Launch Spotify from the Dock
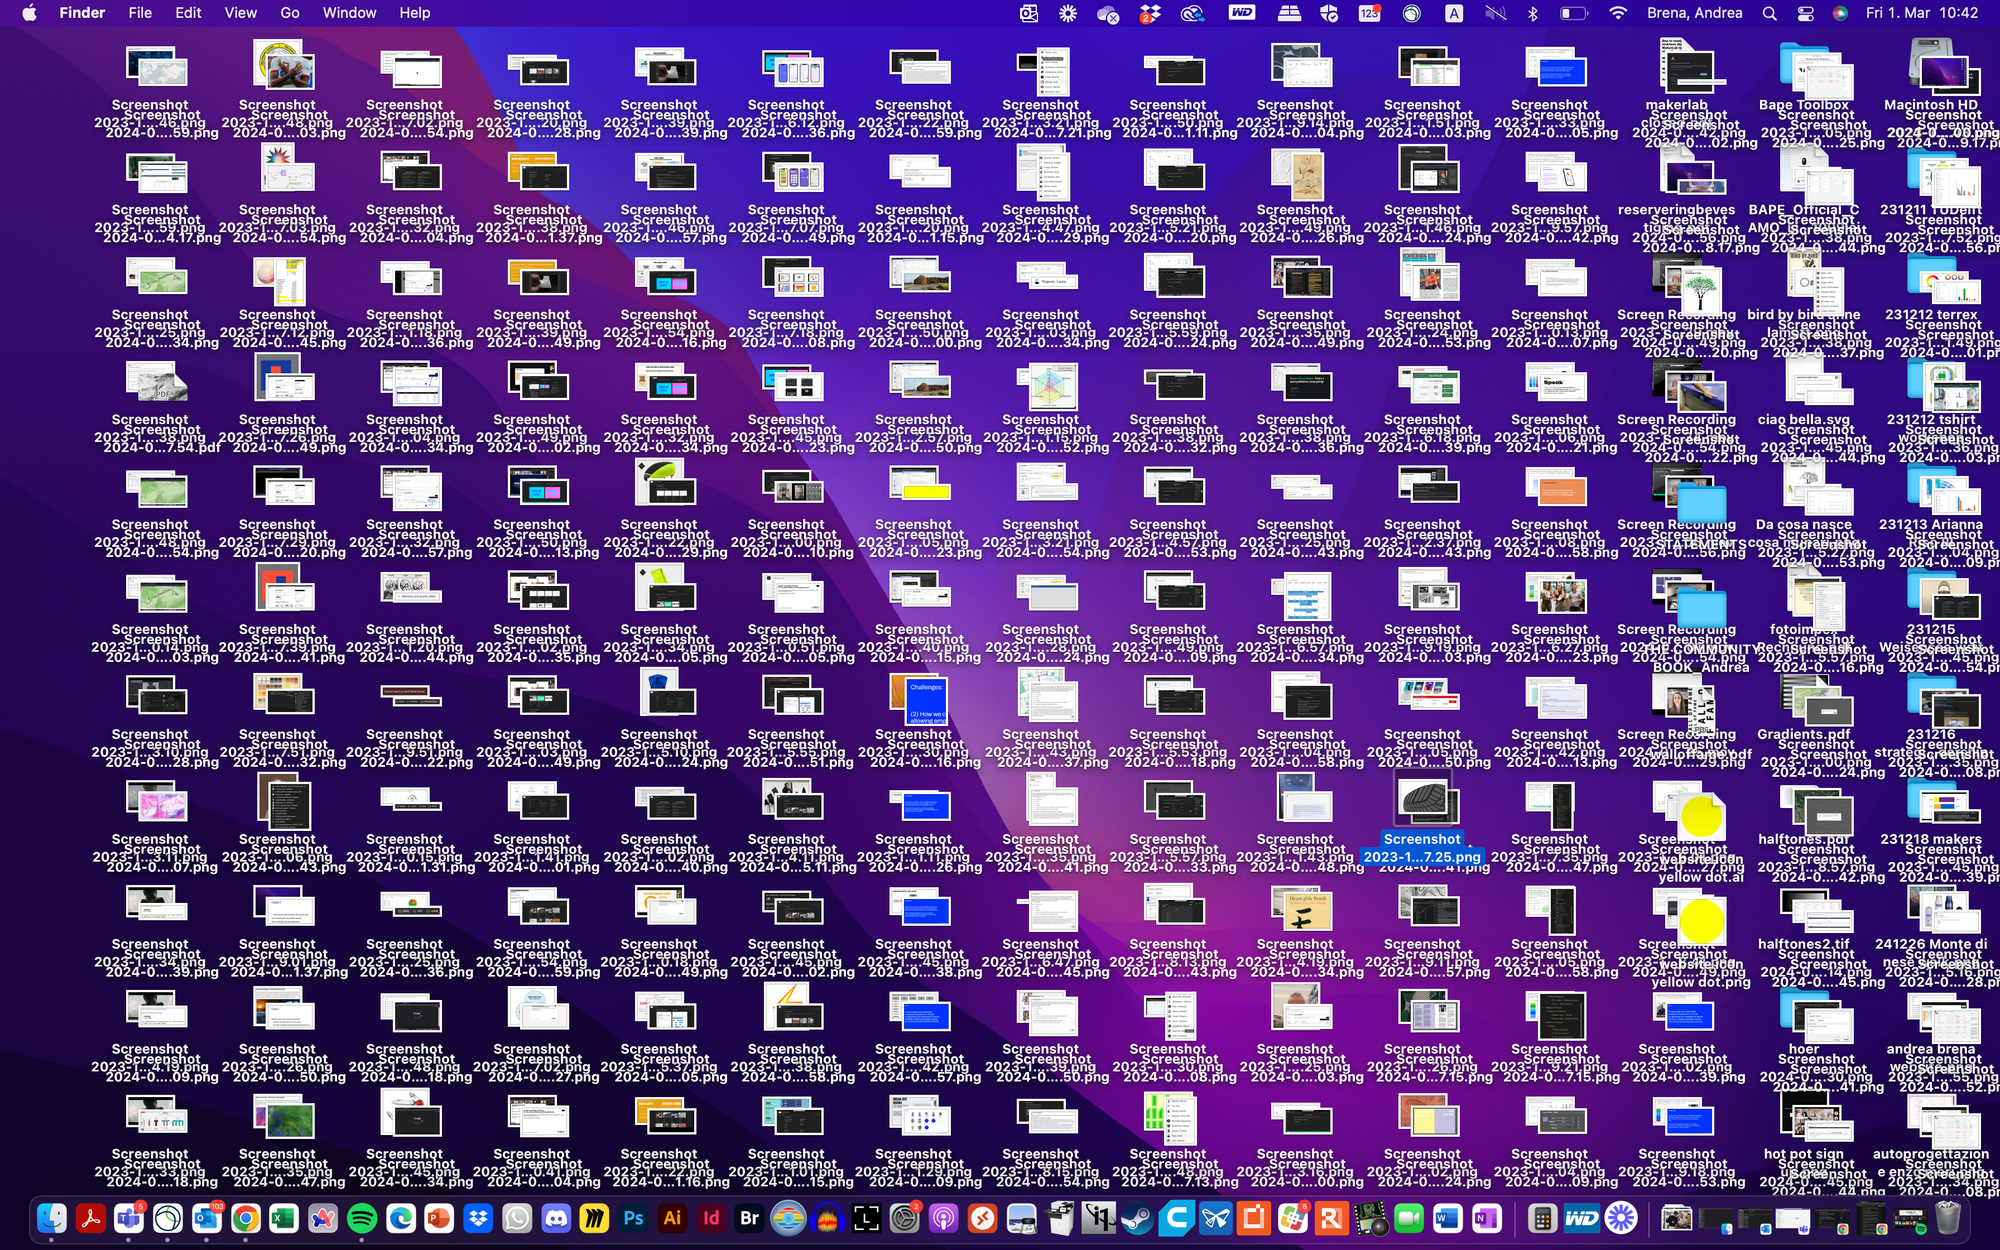This screenshot has height=1250, width=2000. pos(362,1218)
